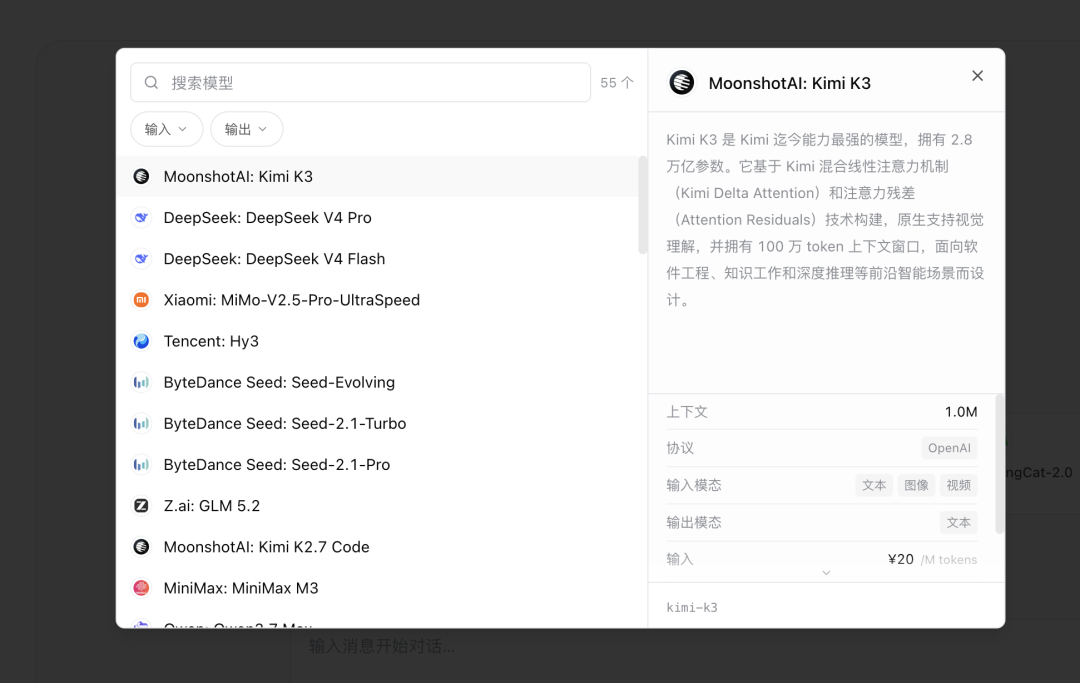Click the kimi-k3 model ID text
Screen dimensions: 1080x683
(x=692, y=607)
